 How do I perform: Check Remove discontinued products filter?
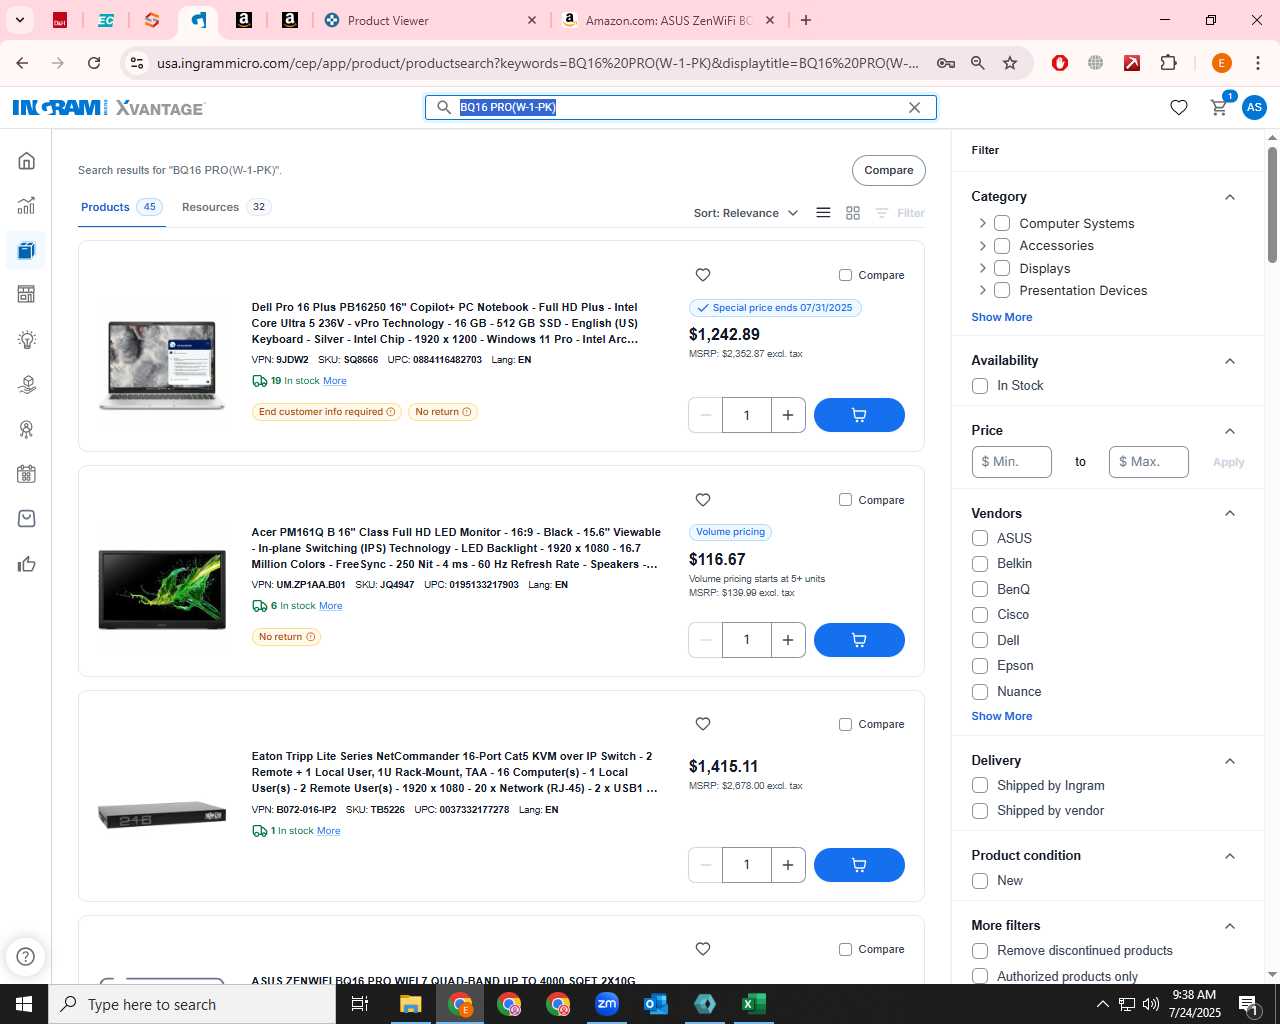tap(980, 951)
